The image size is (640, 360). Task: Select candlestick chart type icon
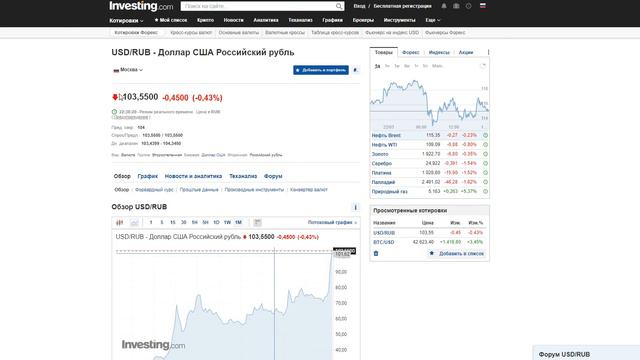(x=120, y=222)
